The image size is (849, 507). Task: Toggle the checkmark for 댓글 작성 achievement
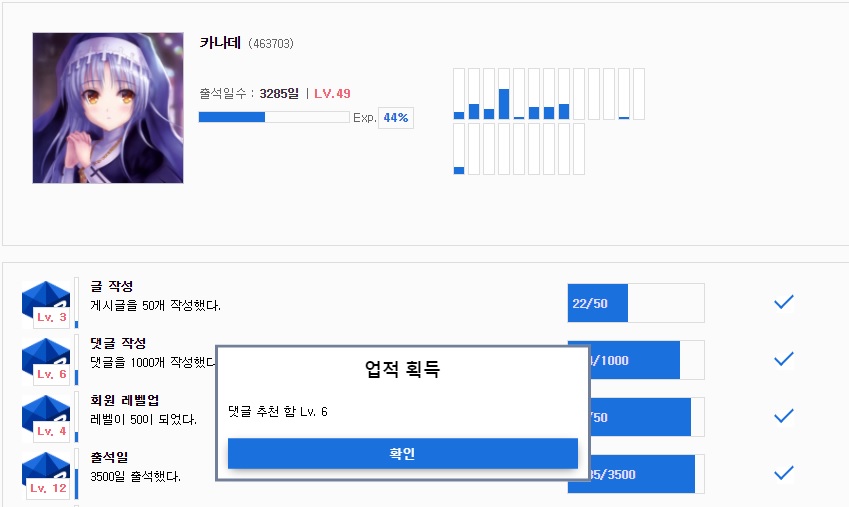(784, 359)
